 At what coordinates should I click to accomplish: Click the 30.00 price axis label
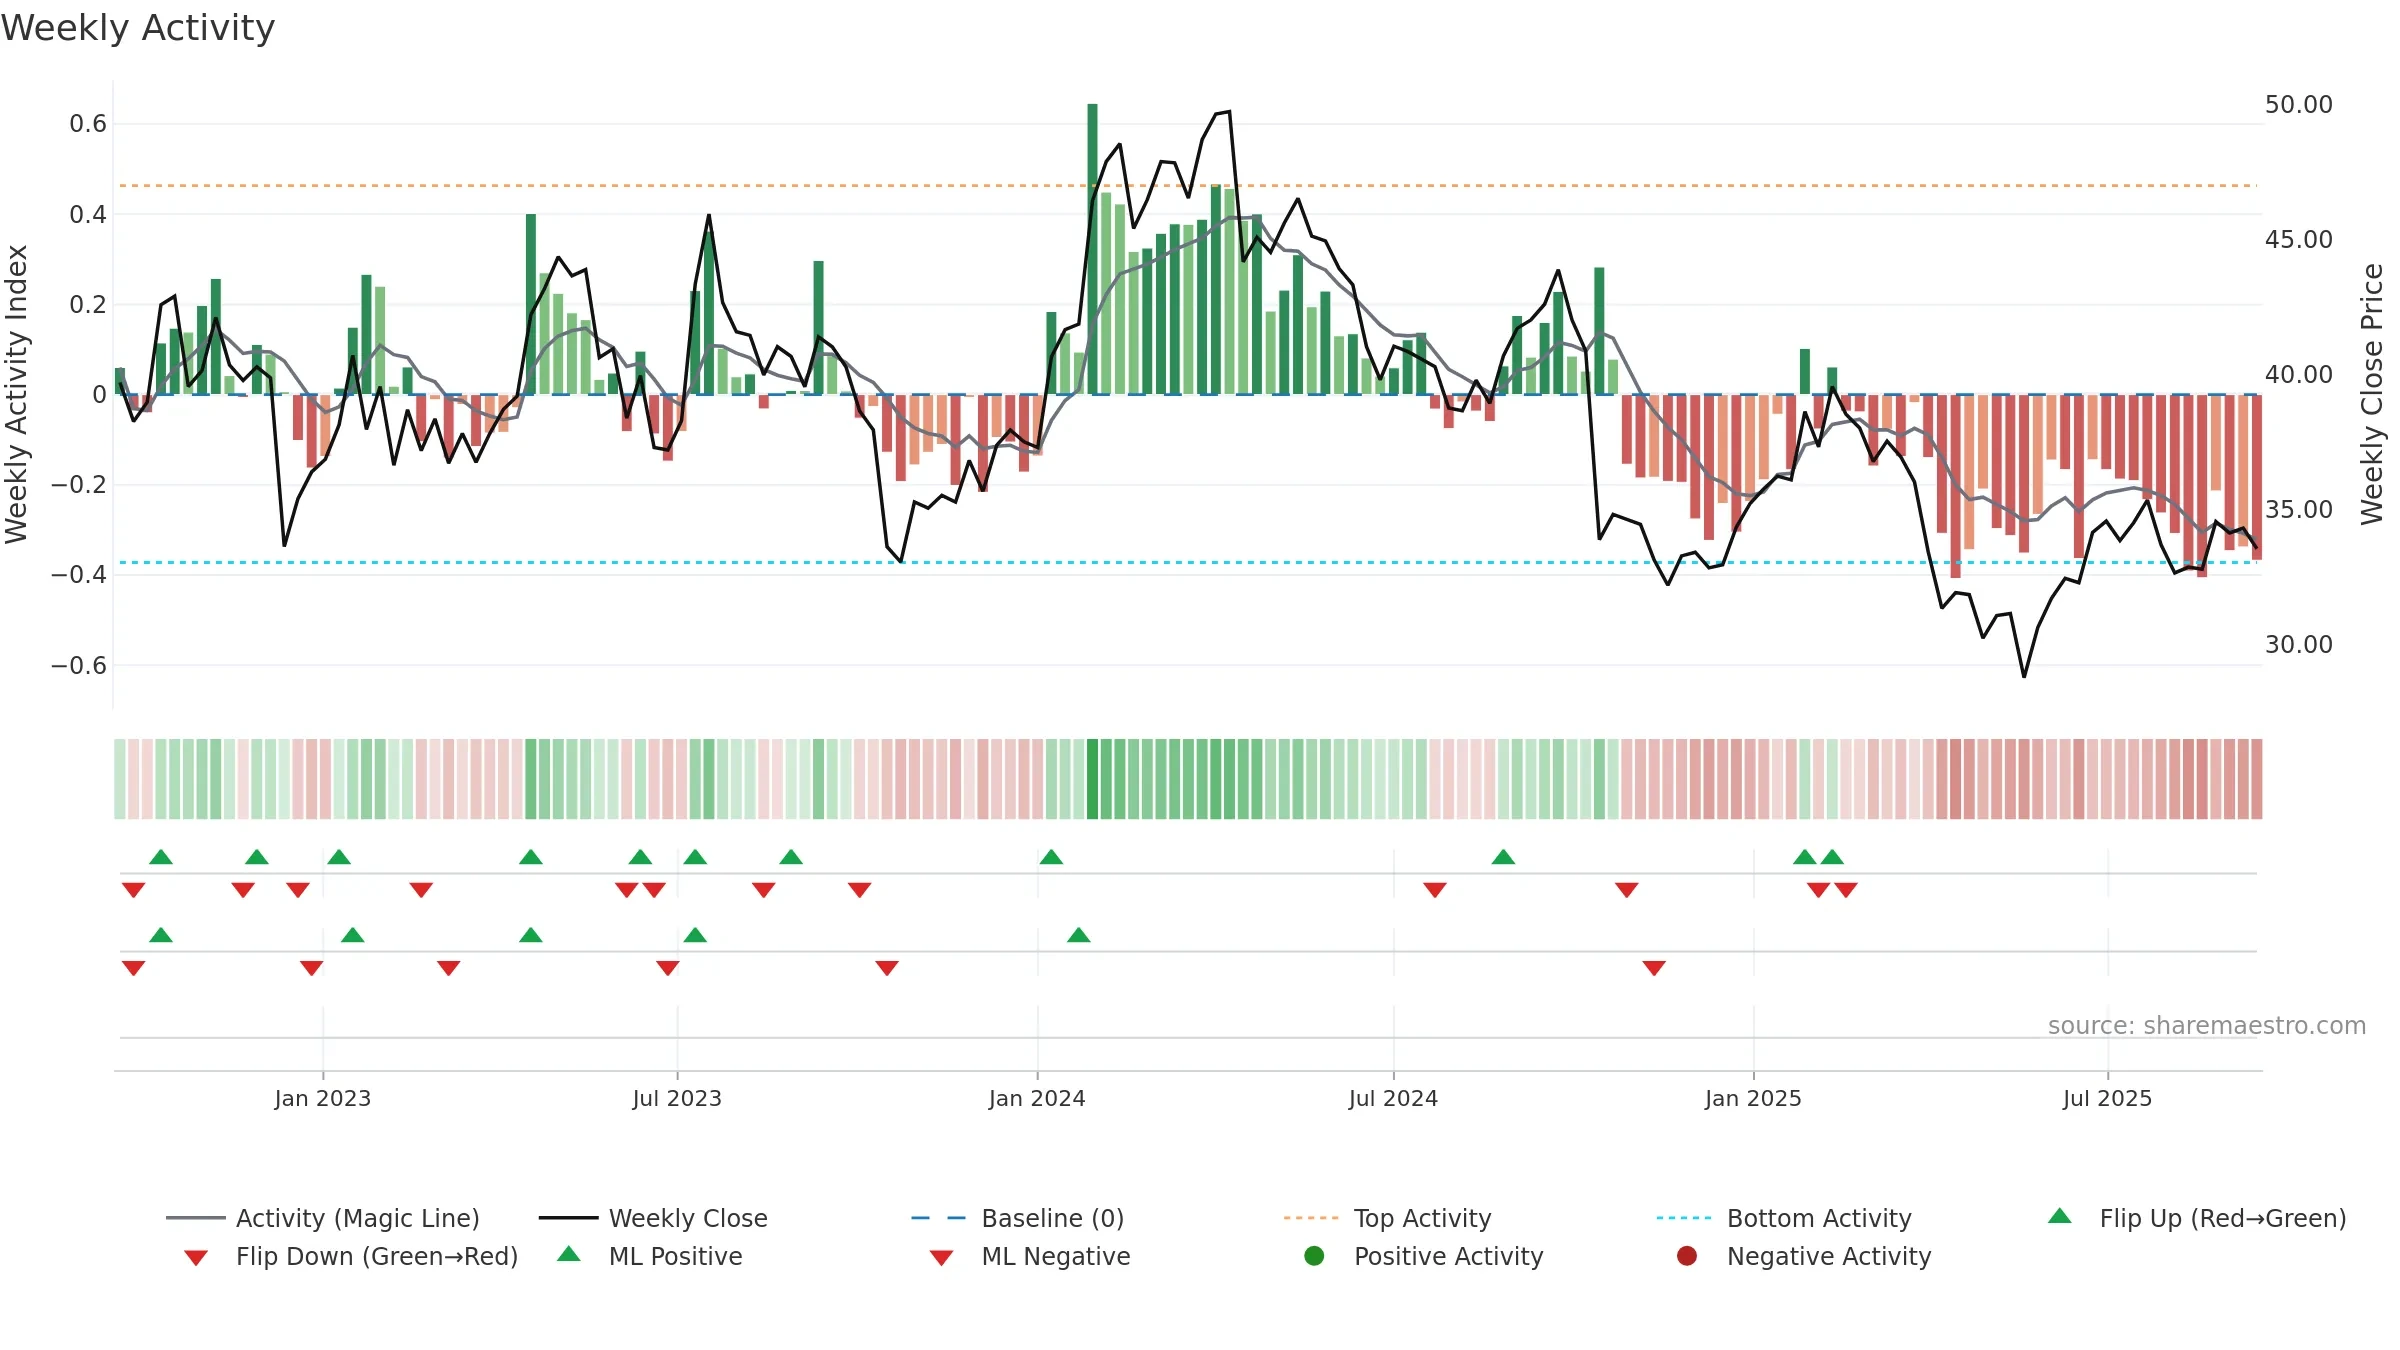pos(2299,645)
